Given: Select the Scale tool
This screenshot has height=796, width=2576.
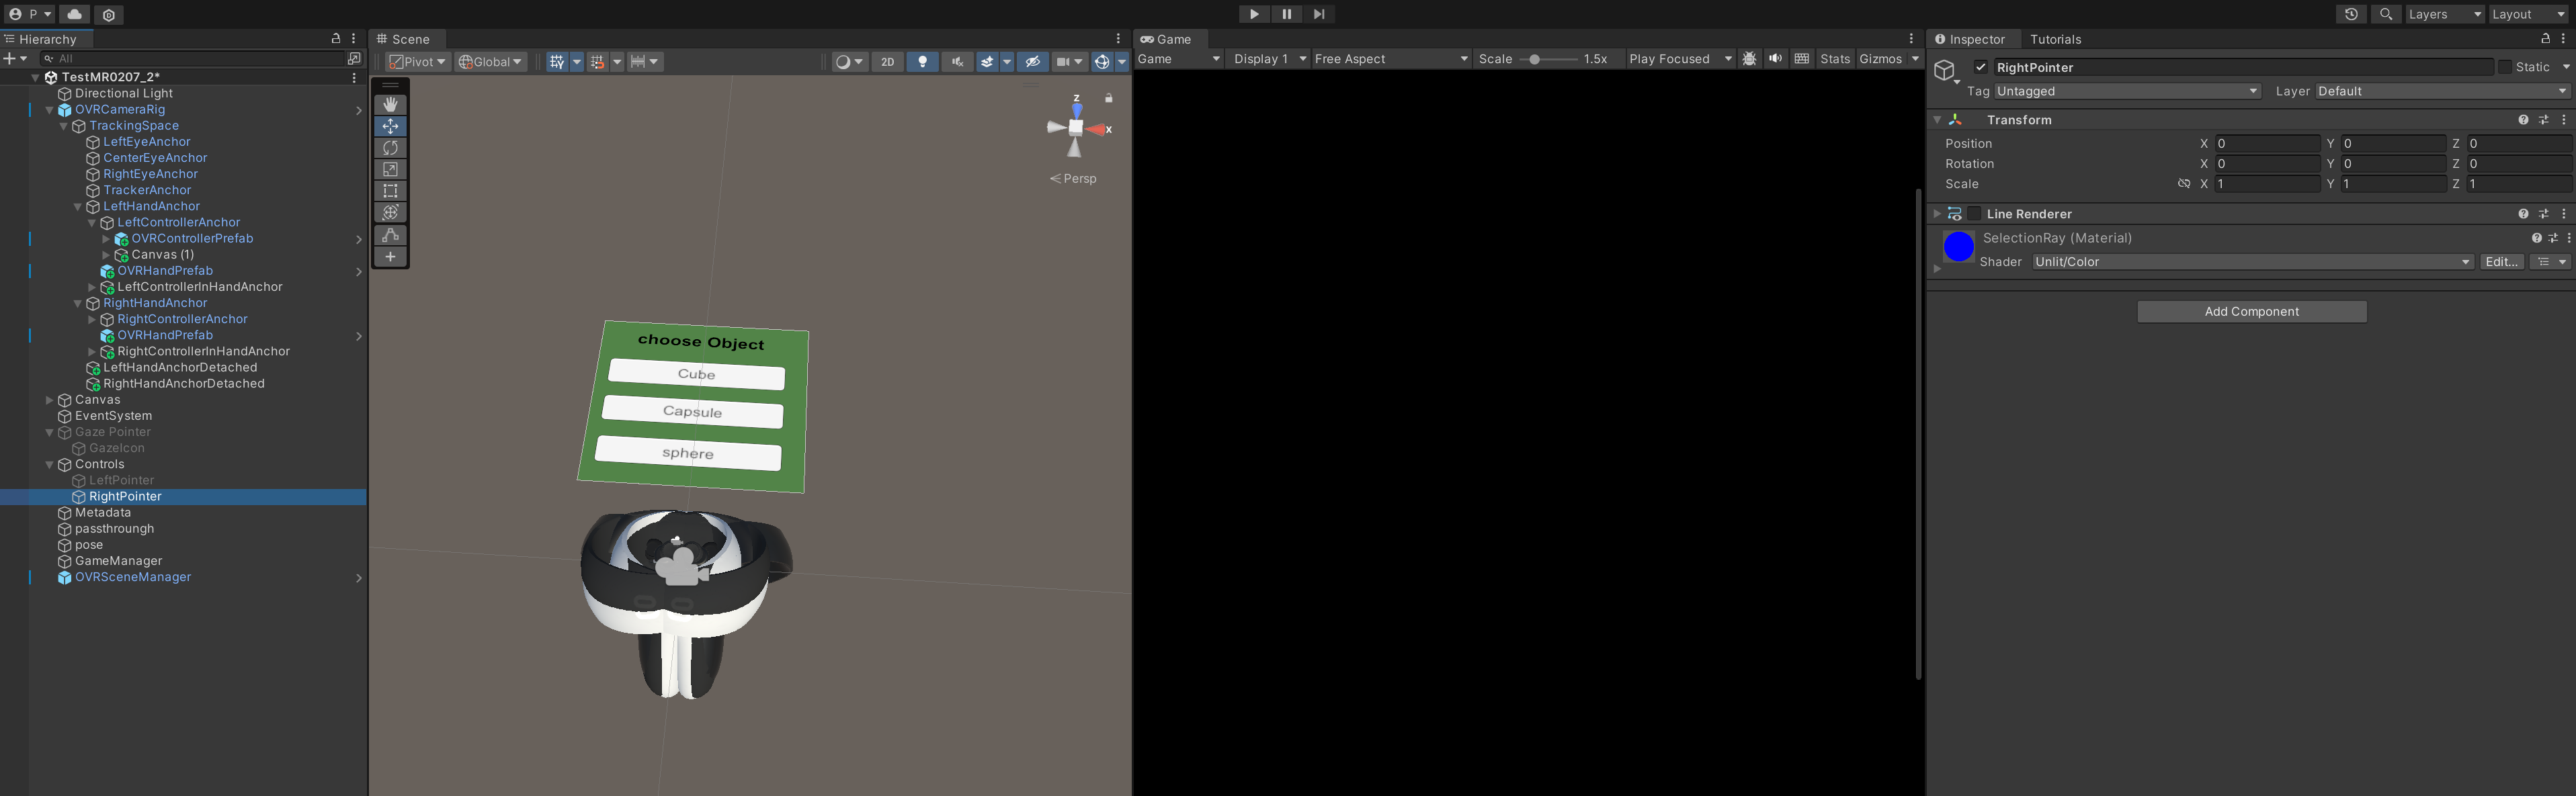Looking at the screenshot, I should pos(390,169).
